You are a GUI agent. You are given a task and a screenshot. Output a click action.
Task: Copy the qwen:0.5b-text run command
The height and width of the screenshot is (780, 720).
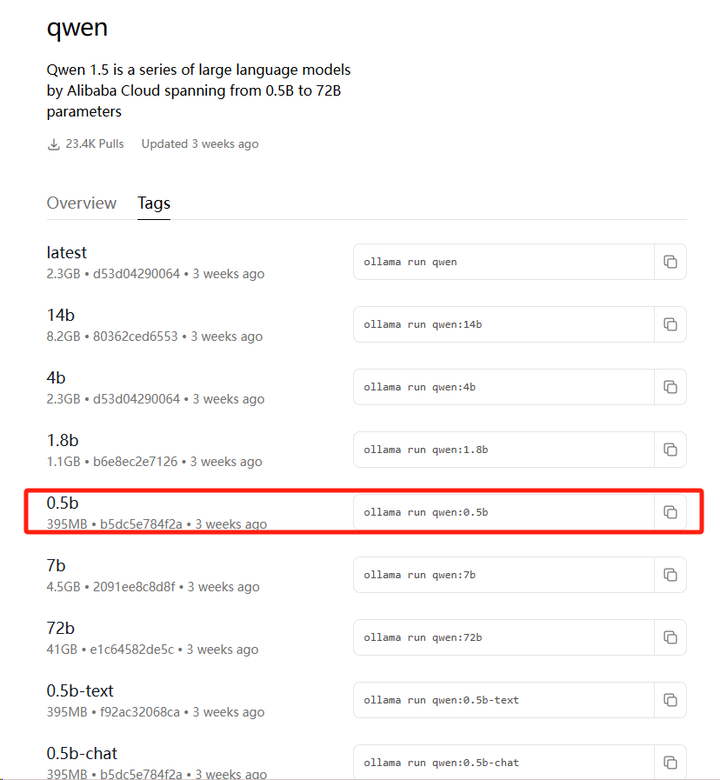coord(670,700)
